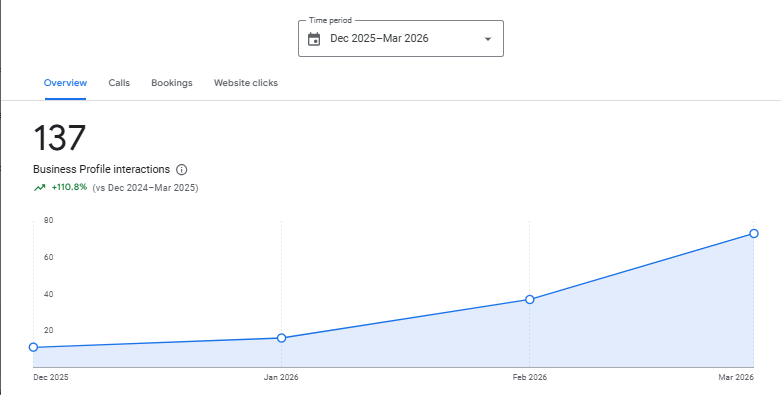Viewport: 781px width, 395px height.
Task: Click the vs Dec 2024–Mar 2025 comparison text
Action: (145, 188)
